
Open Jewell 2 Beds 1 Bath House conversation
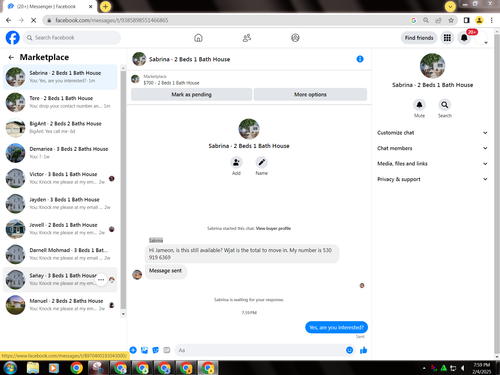point(60,229)
